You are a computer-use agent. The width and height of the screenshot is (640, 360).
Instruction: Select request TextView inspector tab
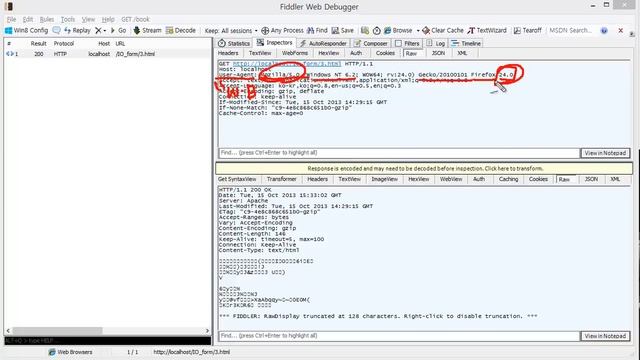click(260, 53)
